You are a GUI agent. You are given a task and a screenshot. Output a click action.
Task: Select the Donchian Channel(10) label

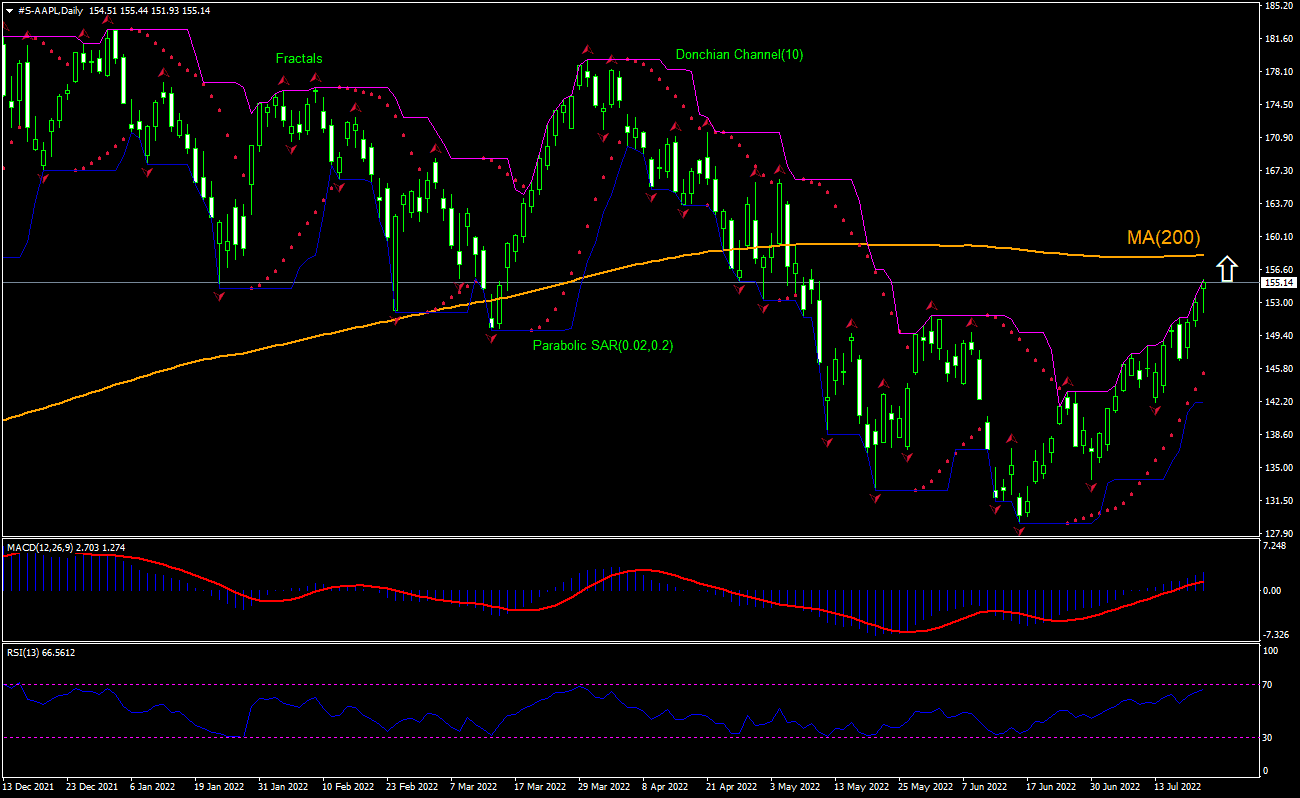pyautogui.click(x=739, y=55)
